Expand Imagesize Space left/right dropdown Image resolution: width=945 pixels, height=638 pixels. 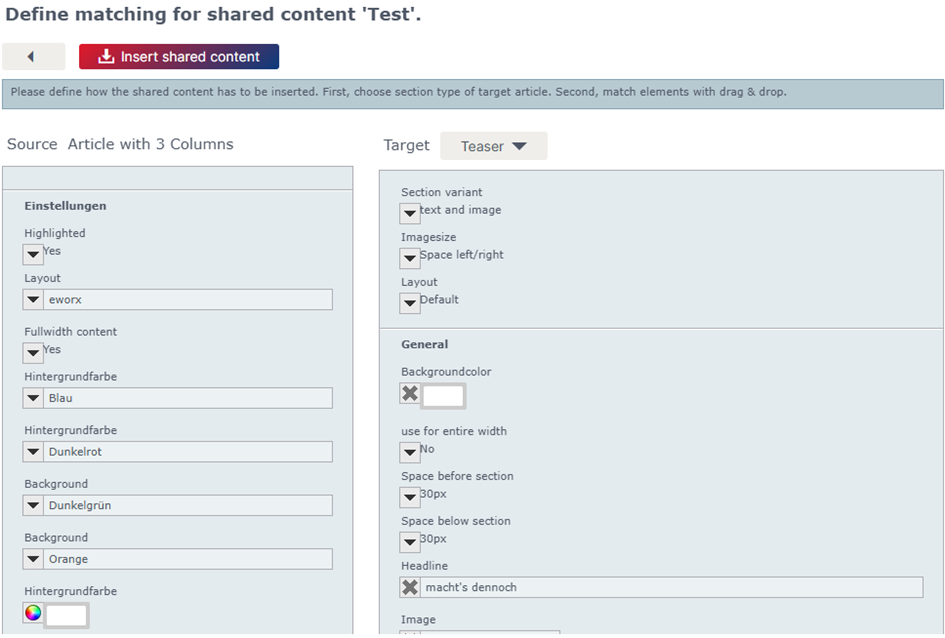tap(410, 258)
